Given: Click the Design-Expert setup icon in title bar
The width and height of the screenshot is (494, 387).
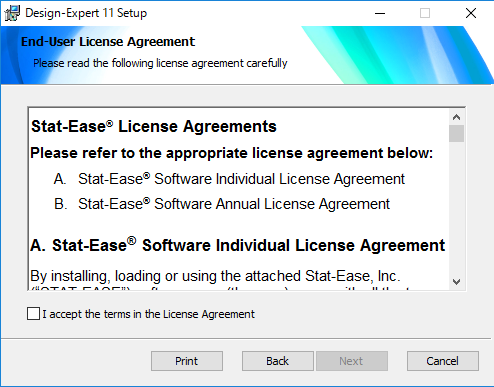Looking at the screenshot, I should click(x=12, y=13).
